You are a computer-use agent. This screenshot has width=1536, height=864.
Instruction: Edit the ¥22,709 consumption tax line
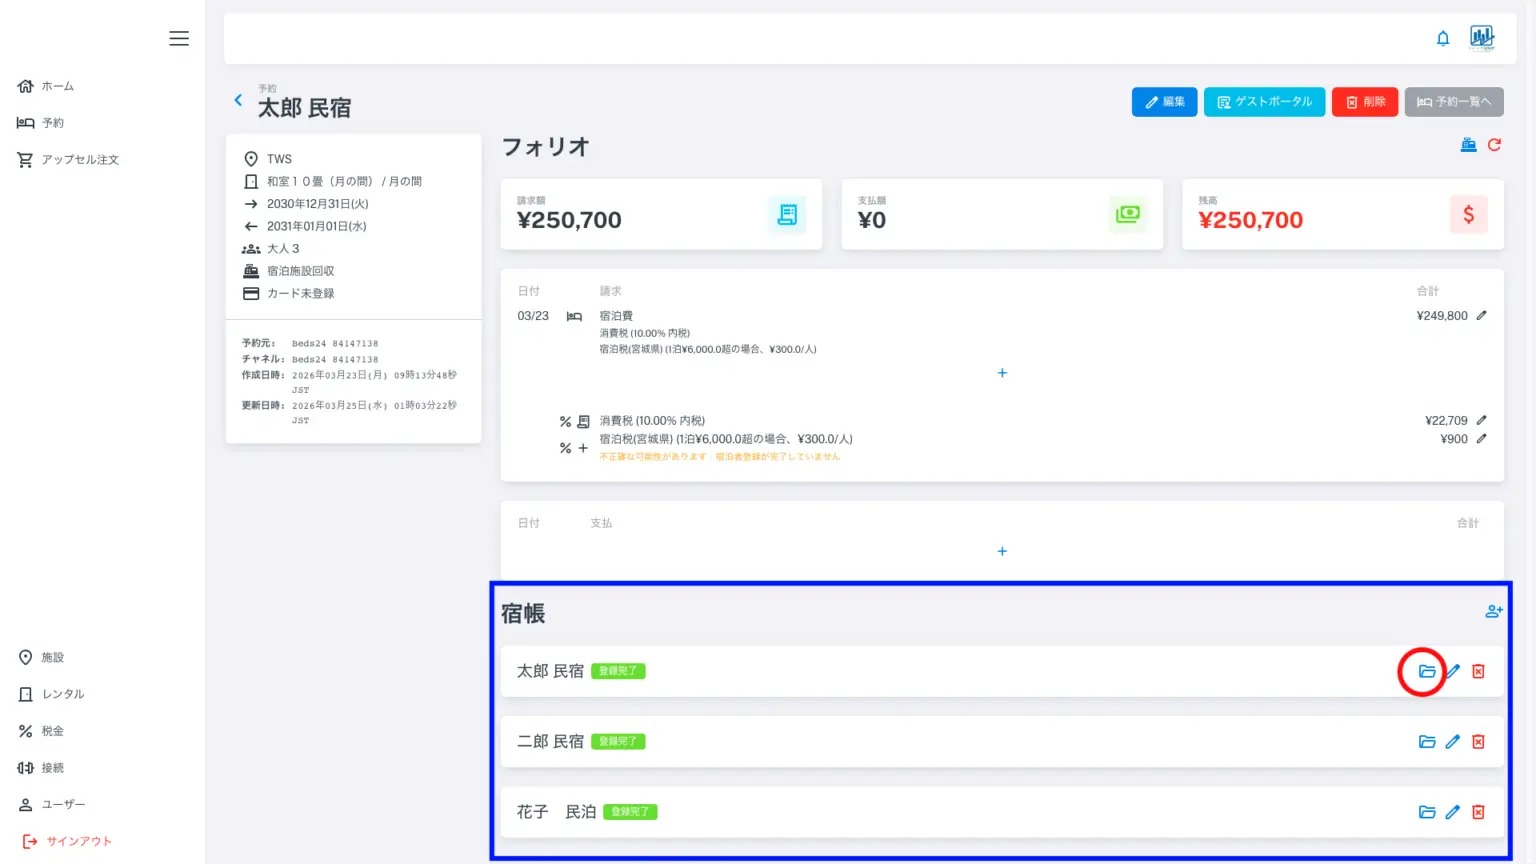pyautogui.click(x=1482, y=420)
